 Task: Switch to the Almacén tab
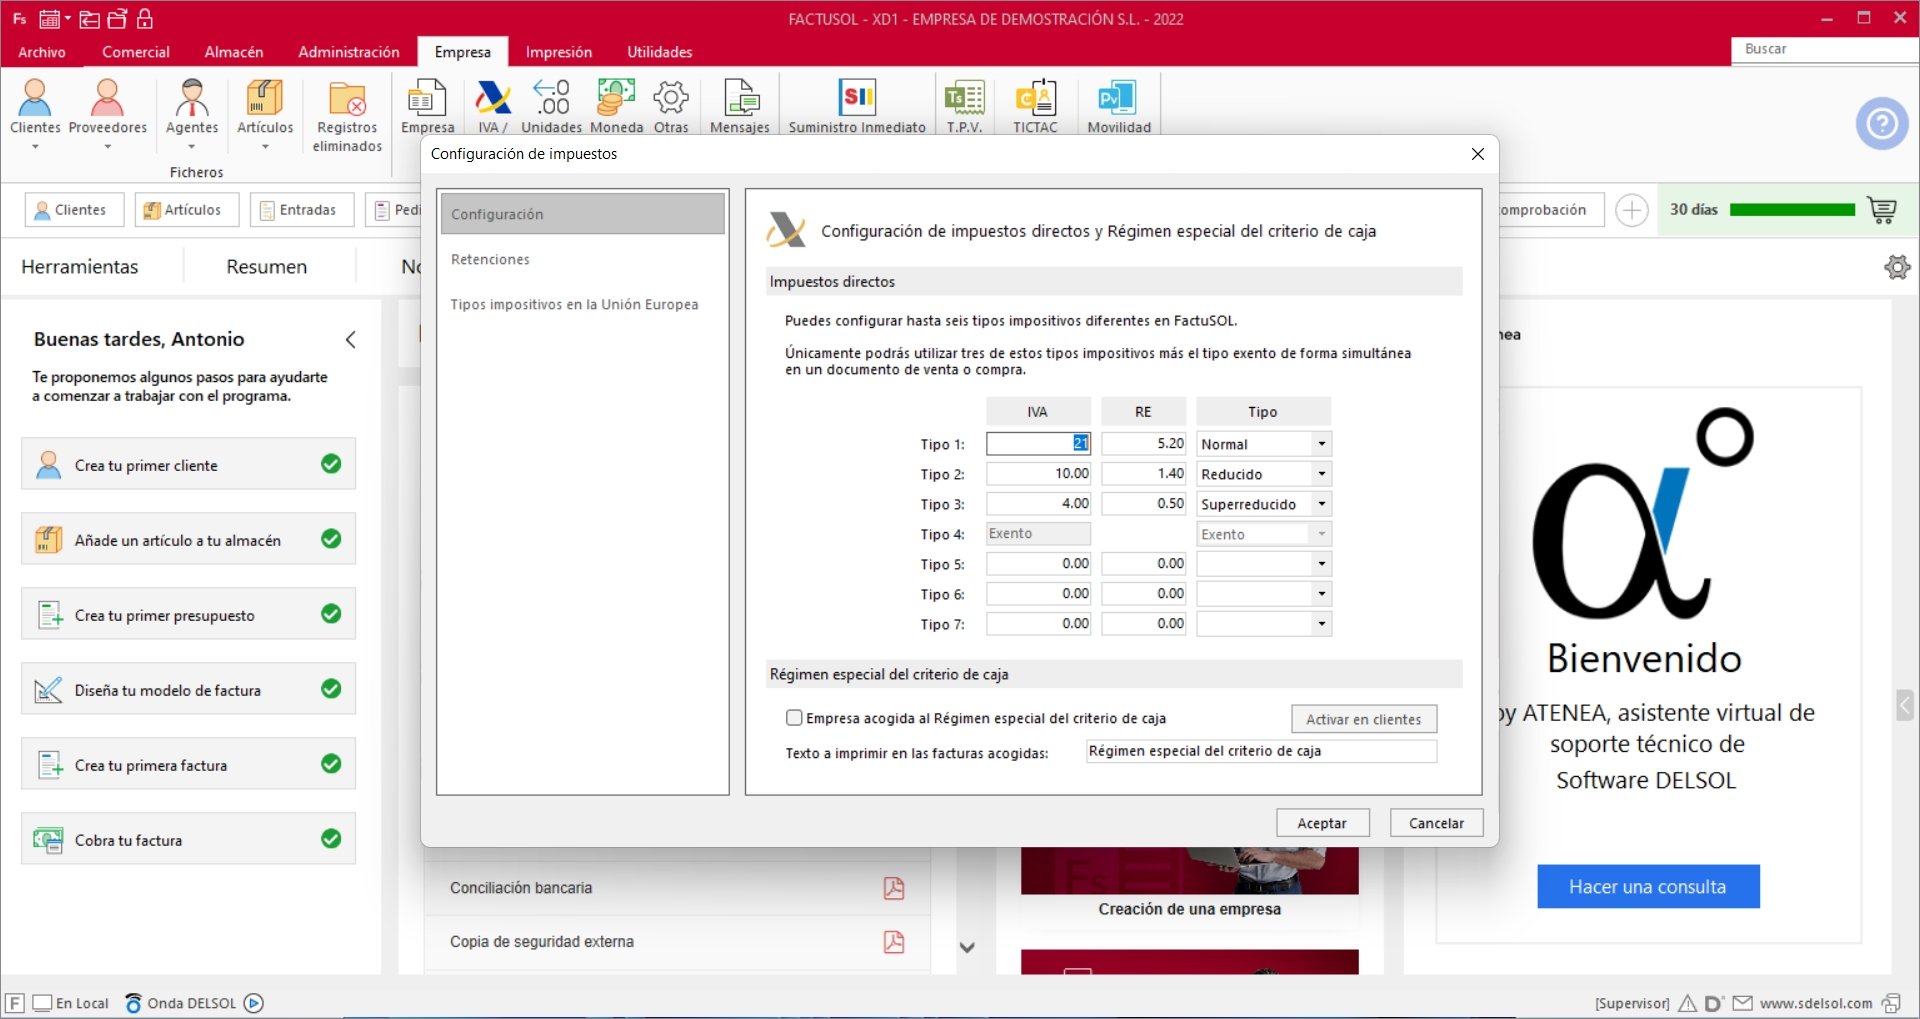tap(234, 52)
